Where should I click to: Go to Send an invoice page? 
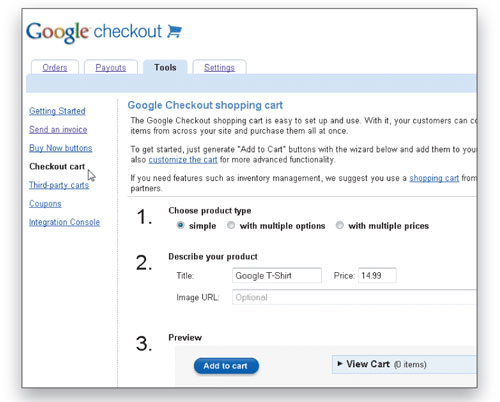pos(58,129)
